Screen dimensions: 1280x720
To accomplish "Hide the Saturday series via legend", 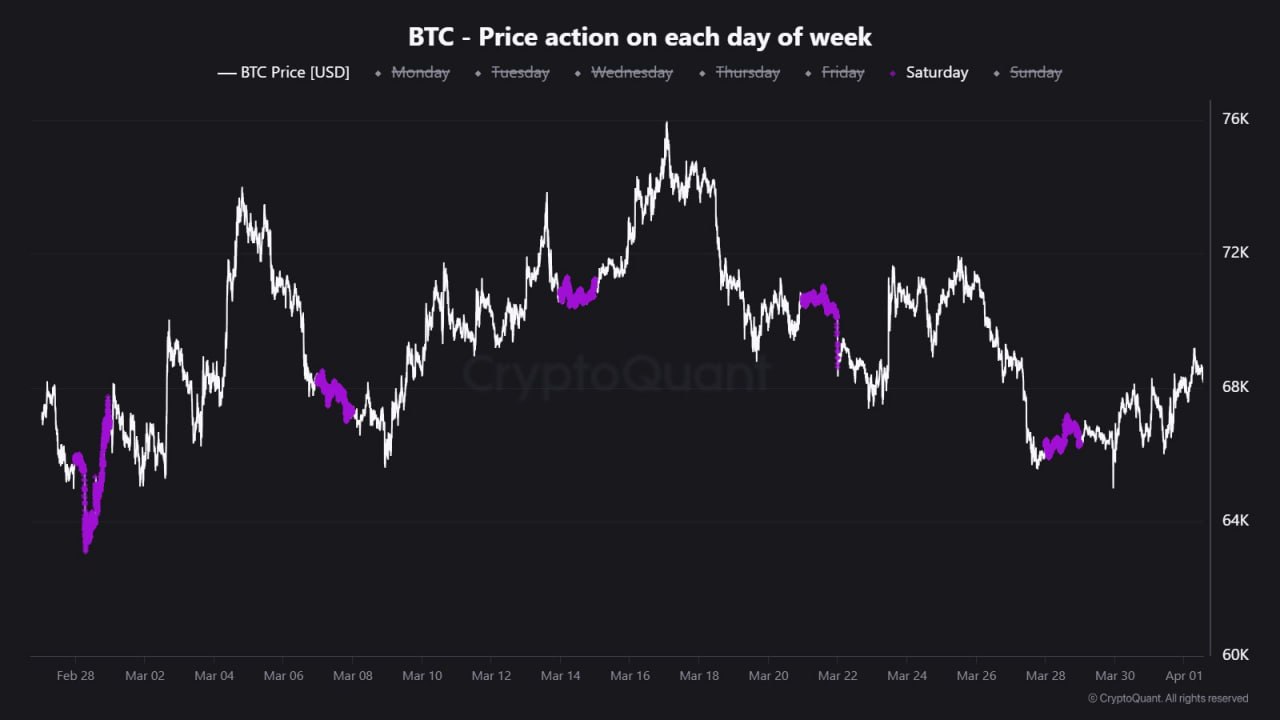I will coord(936,73).
